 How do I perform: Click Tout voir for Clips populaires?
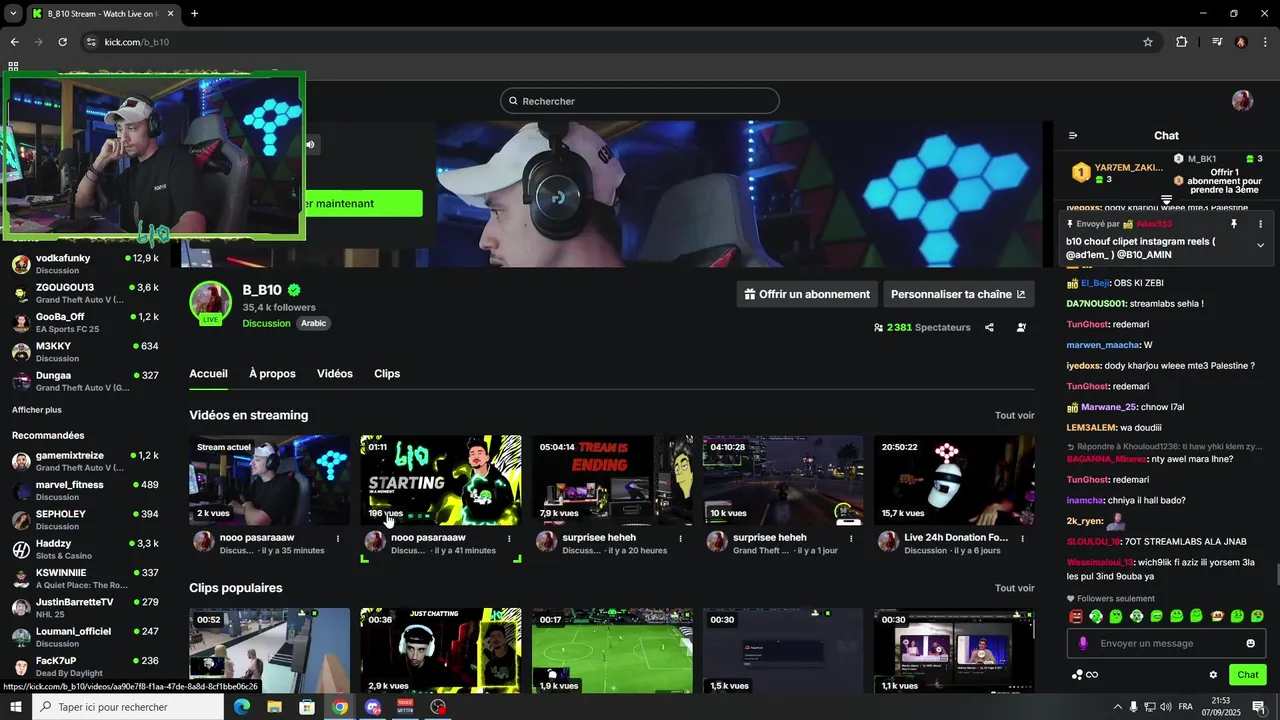1014,588
